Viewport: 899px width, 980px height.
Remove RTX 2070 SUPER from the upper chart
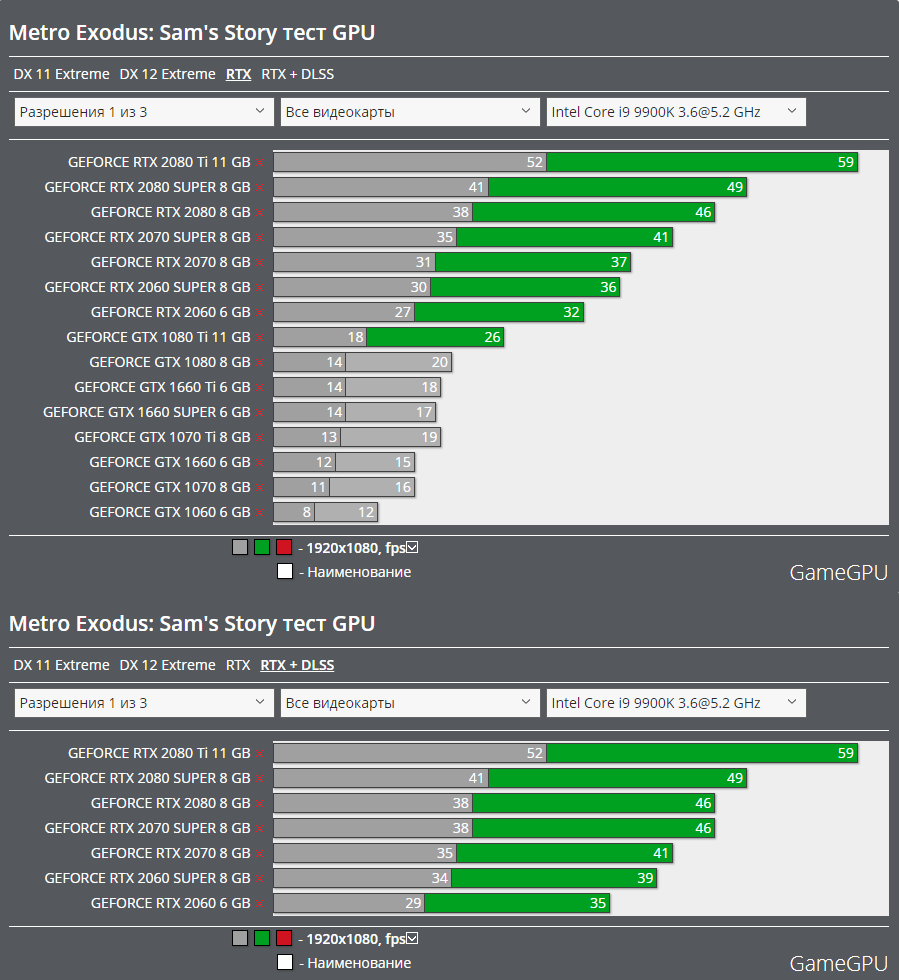[259, 238]
